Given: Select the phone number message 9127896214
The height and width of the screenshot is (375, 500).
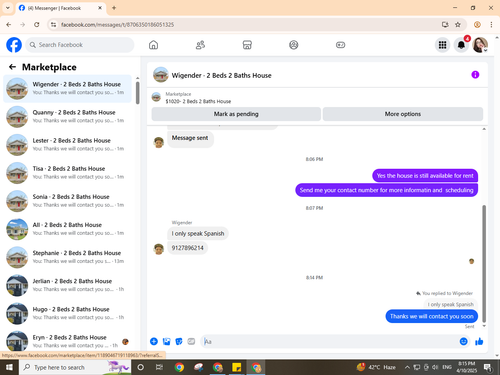Looking at the screenshot, I should point(187,248).
